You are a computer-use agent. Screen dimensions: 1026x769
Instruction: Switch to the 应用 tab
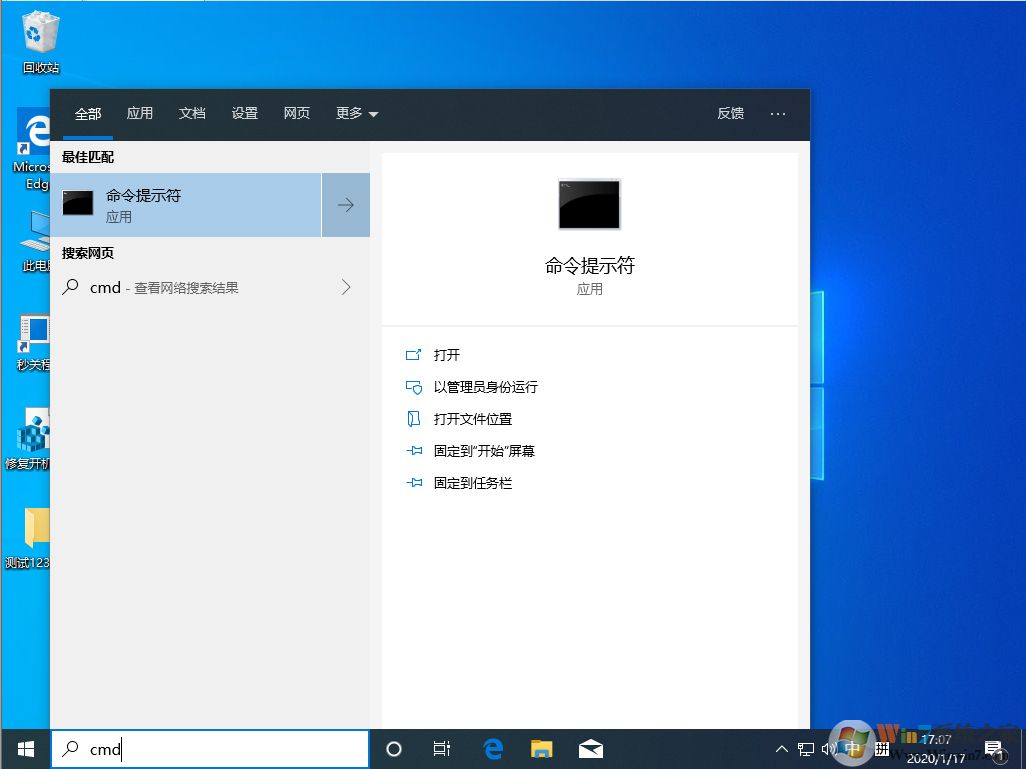[x=140, y=113]
